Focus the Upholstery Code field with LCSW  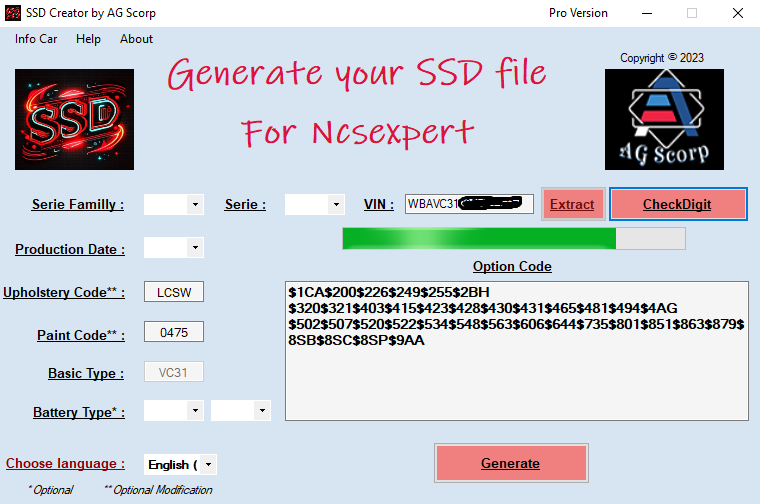pyautogui.click(x=174, y=292)
